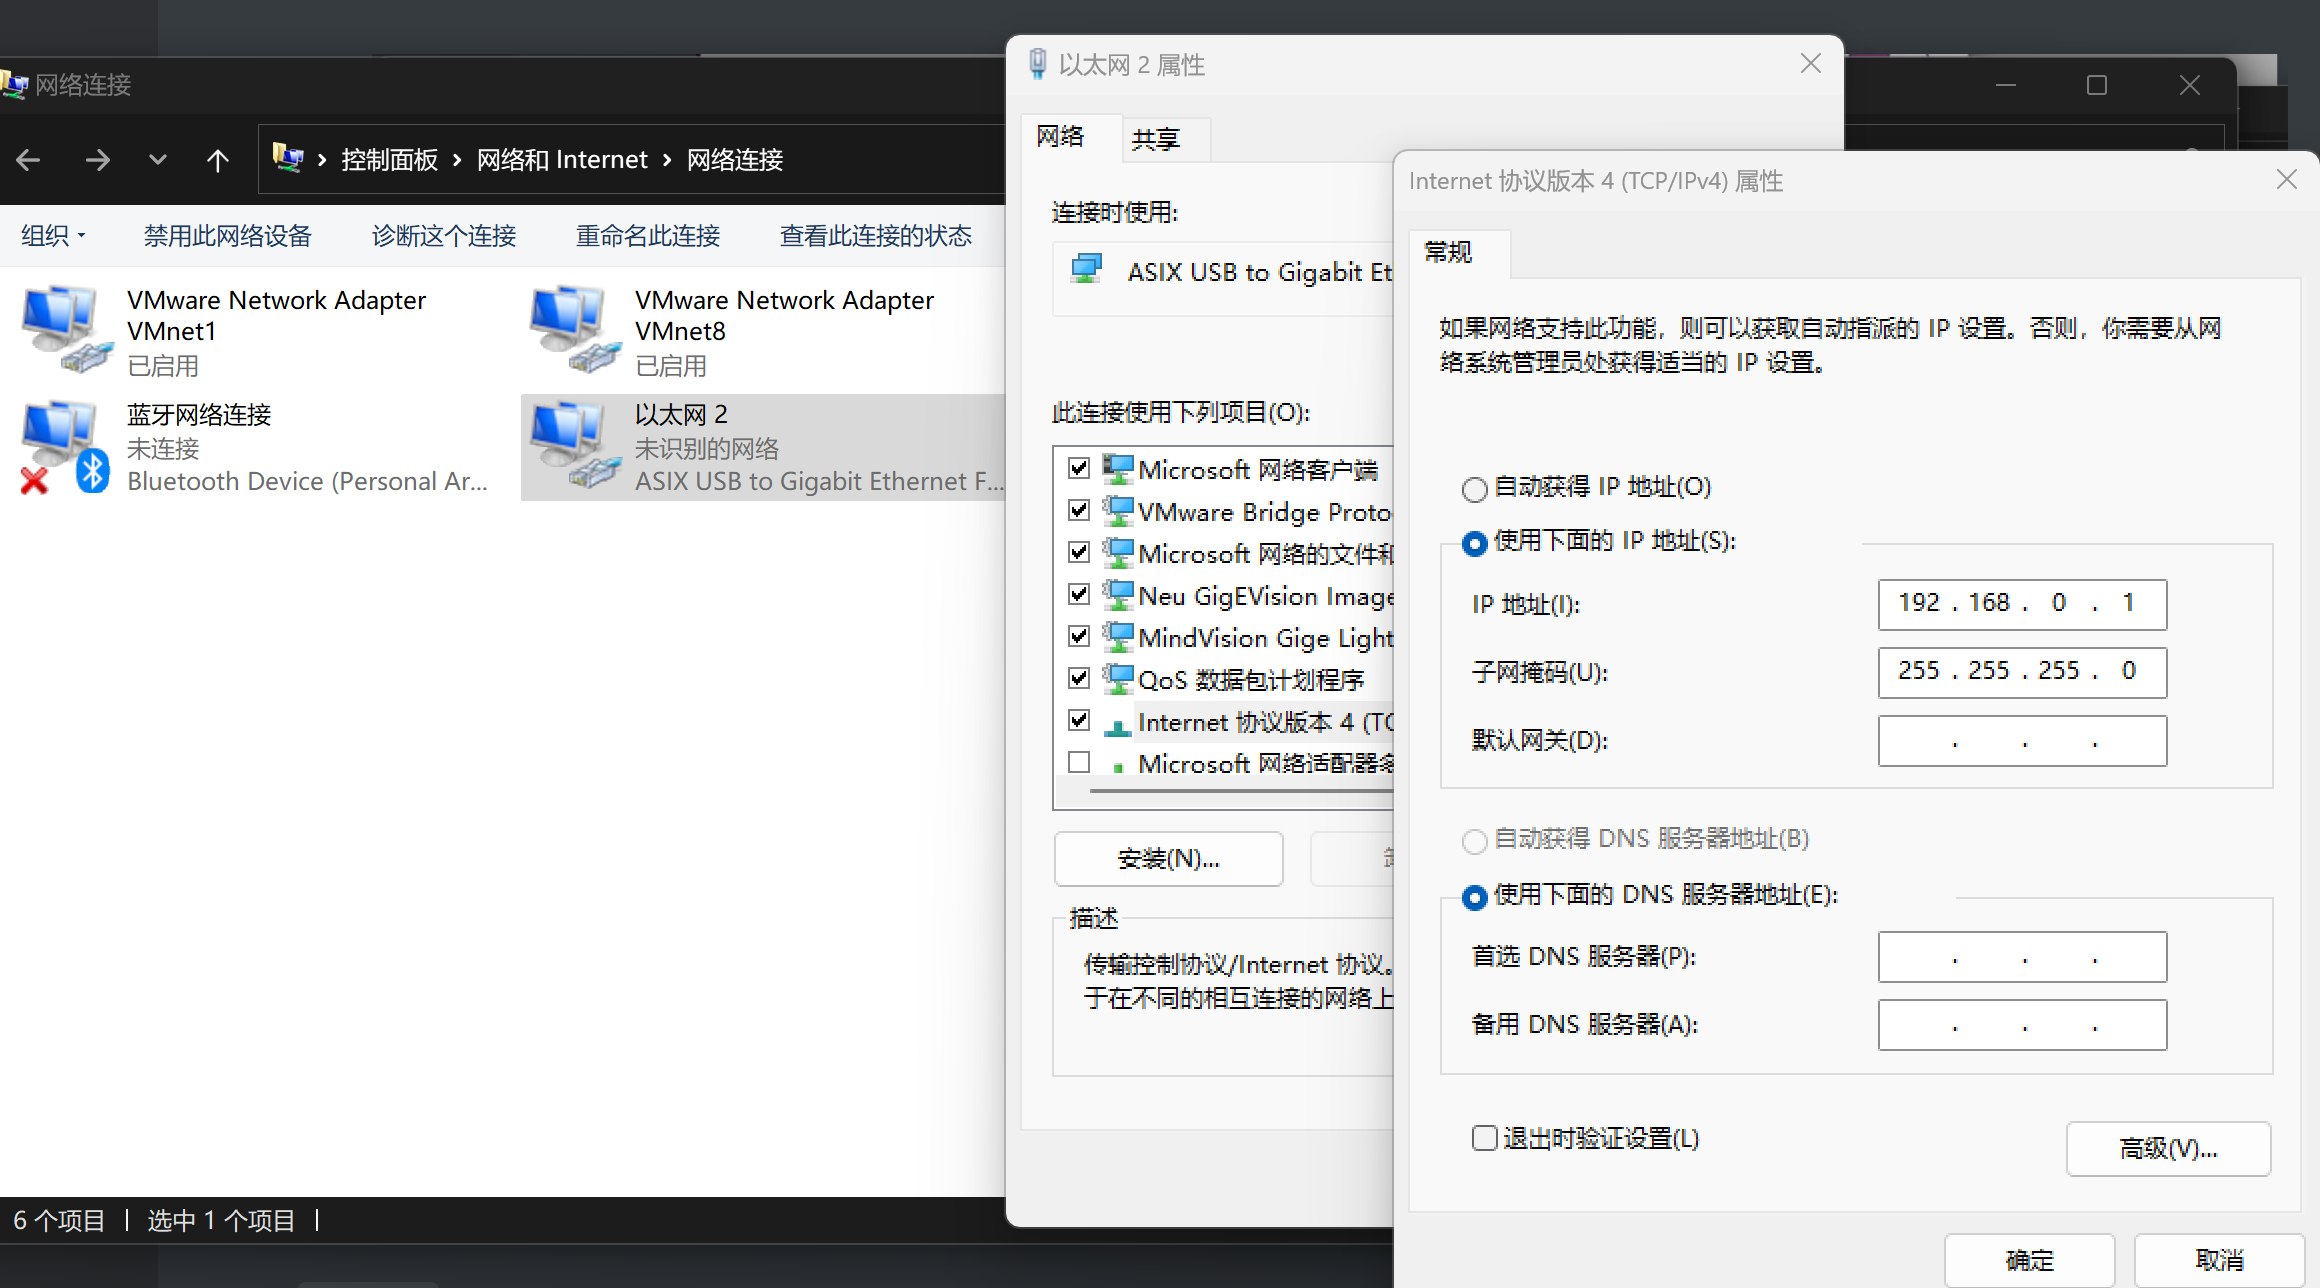Navigate forward with the right arrow
Viewport: 2320px width, 1288px height.
coord(97,160)
